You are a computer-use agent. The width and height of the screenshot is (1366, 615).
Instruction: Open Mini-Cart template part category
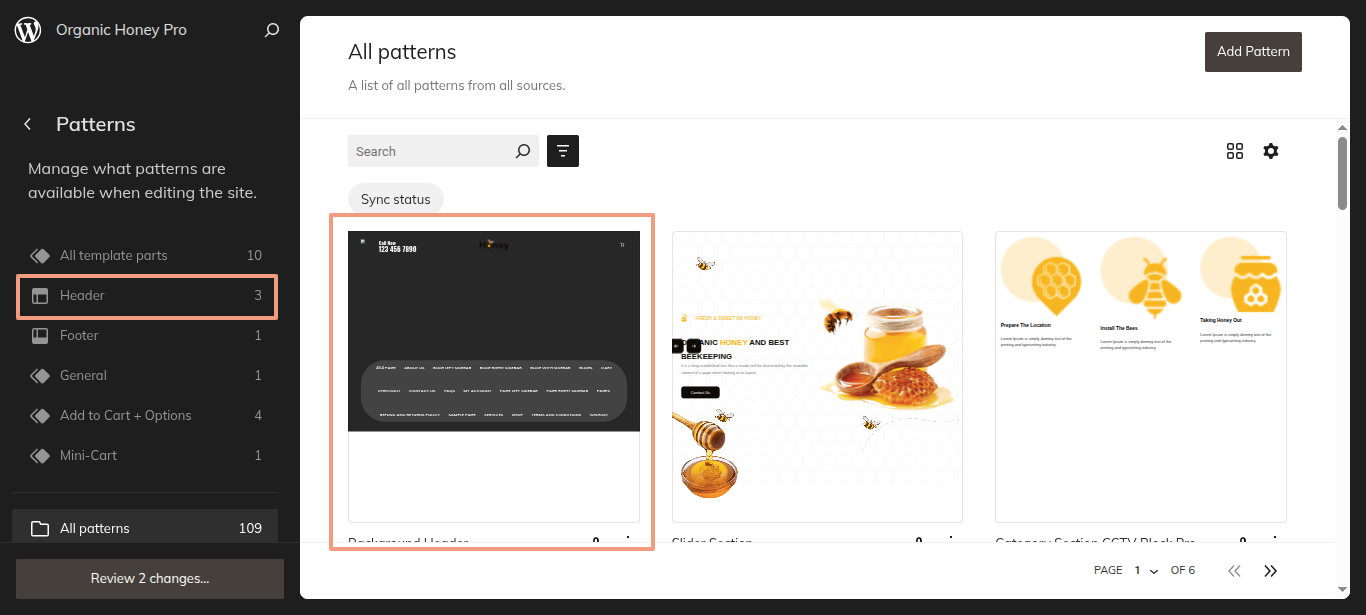point(147,456)
